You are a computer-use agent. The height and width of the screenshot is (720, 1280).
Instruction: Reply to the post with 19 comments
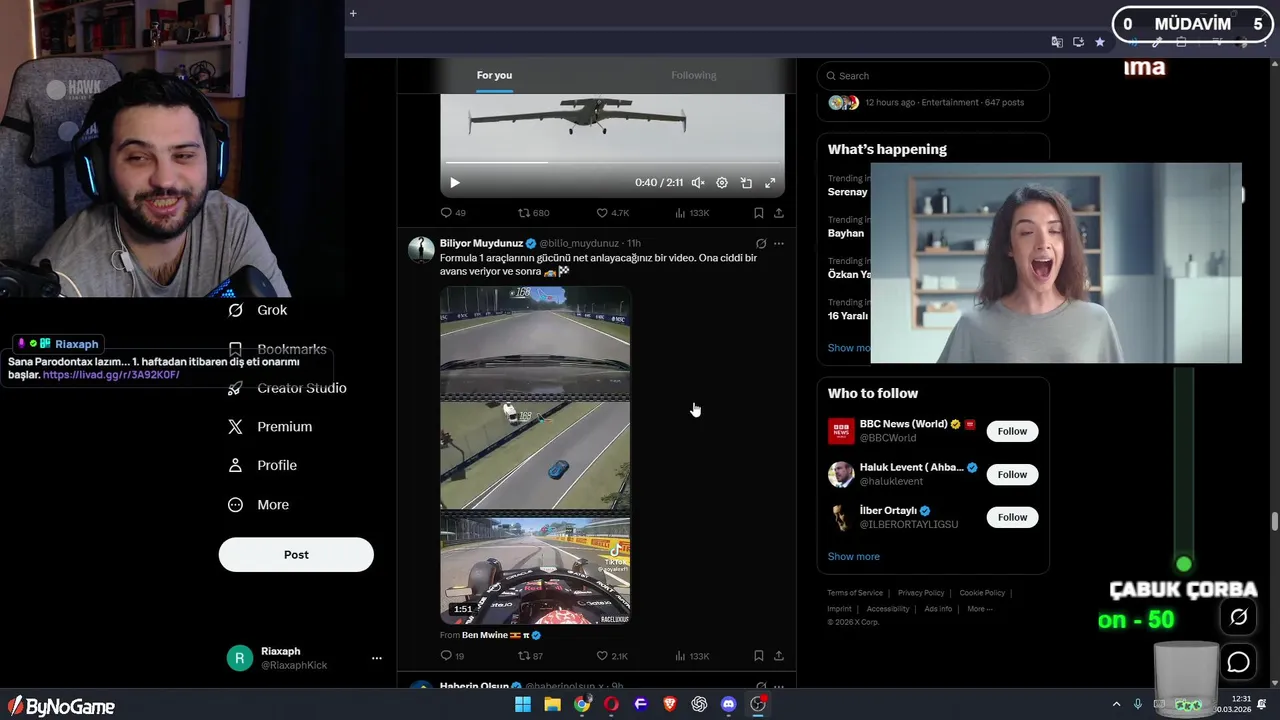(453, 656)
